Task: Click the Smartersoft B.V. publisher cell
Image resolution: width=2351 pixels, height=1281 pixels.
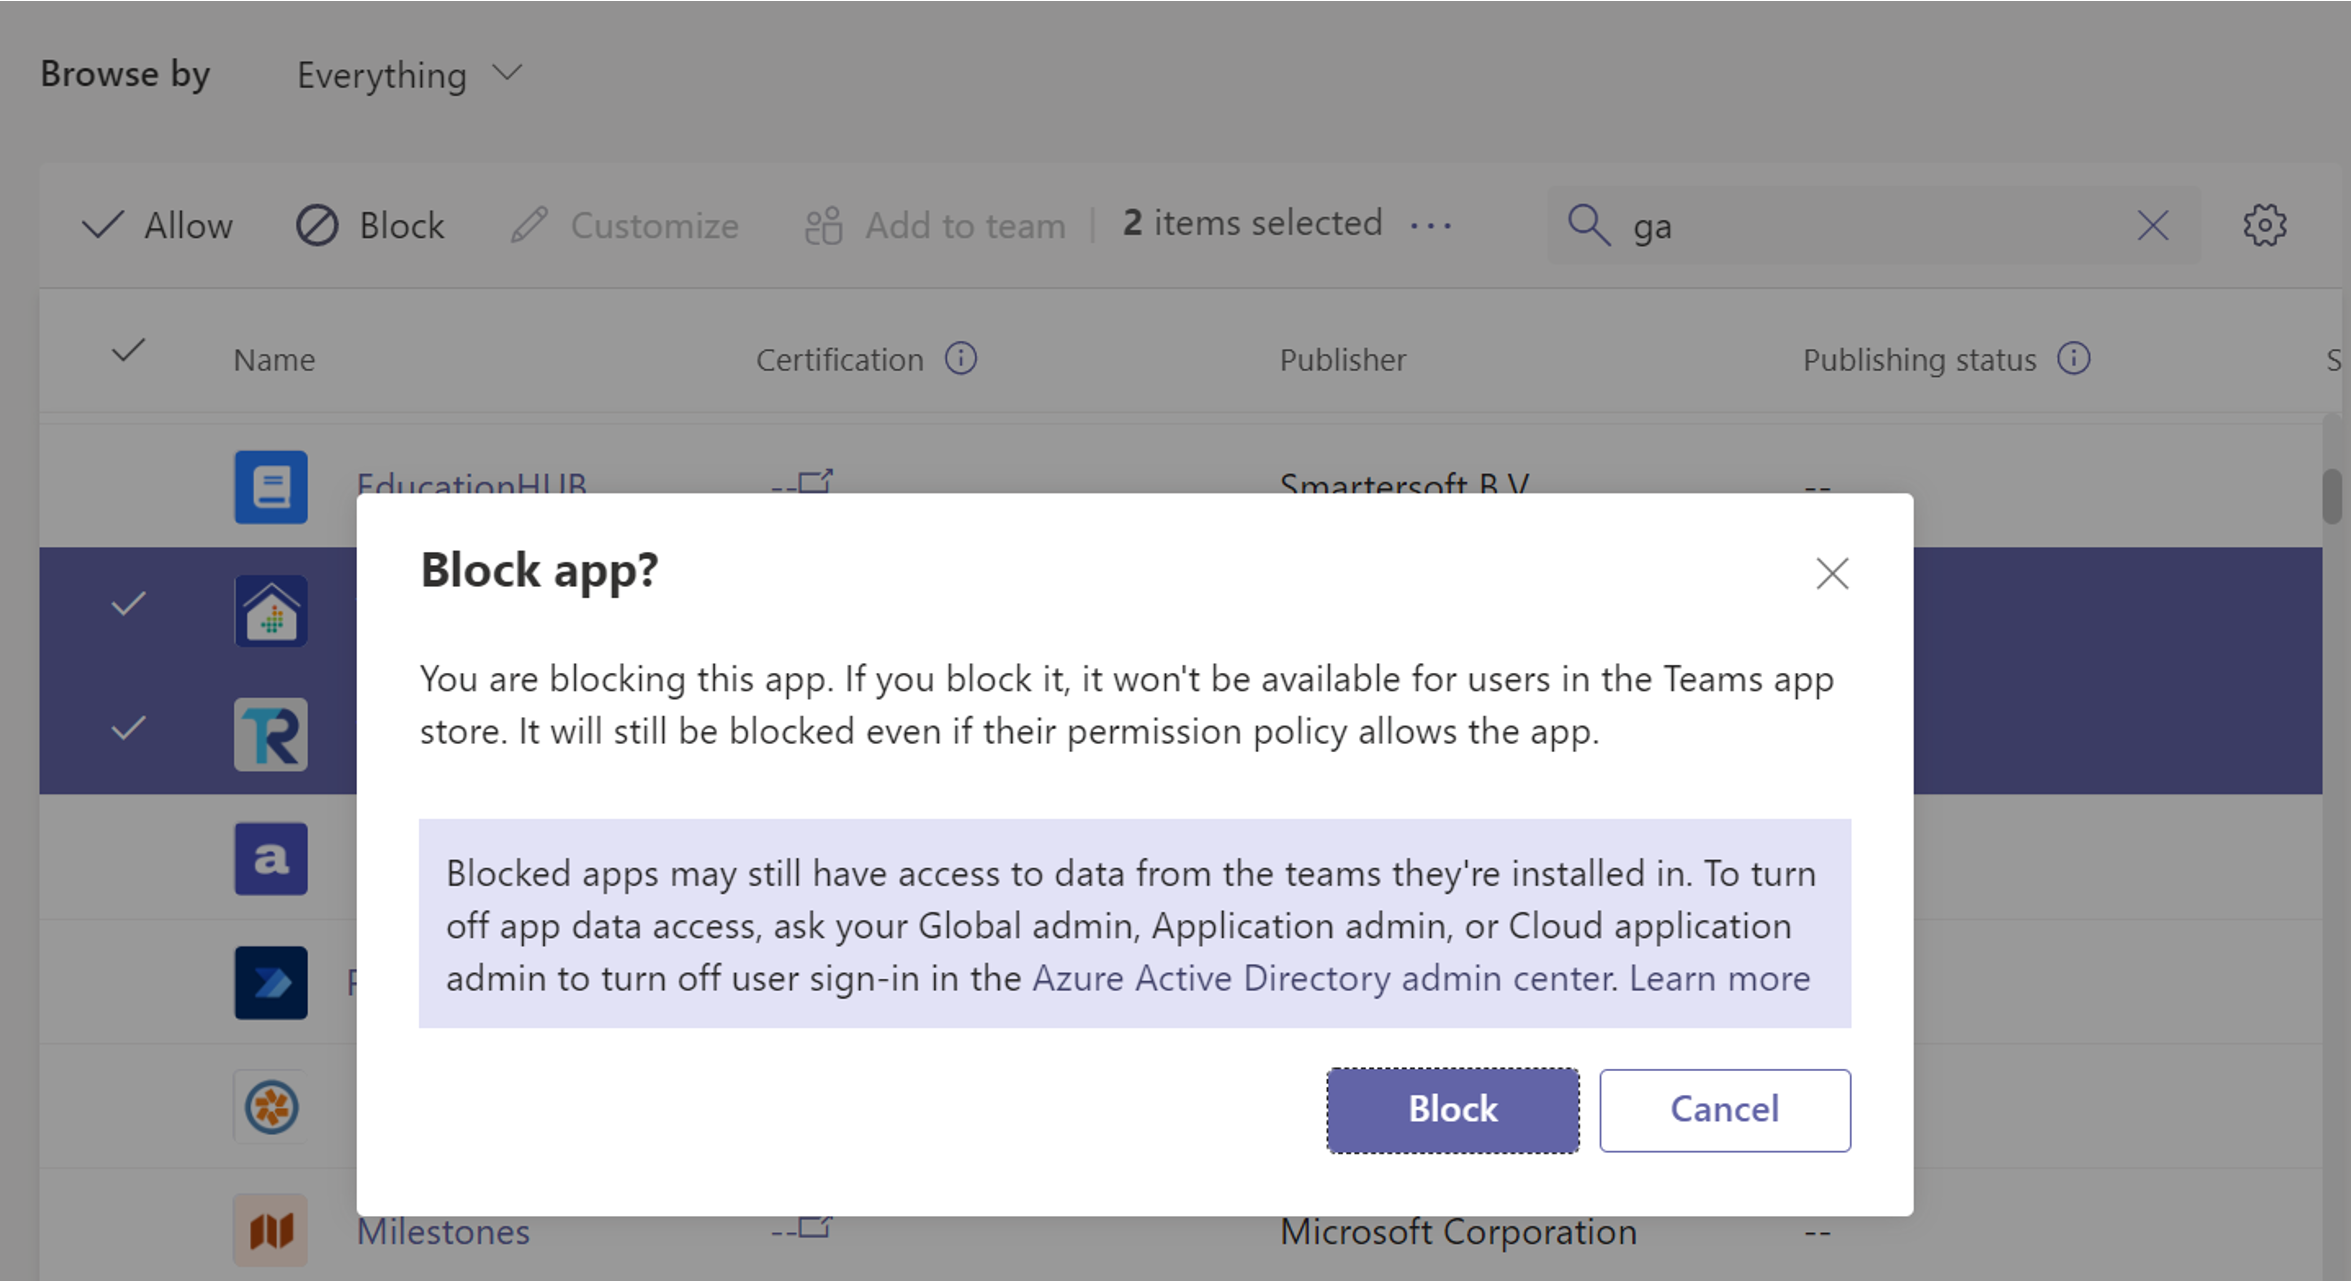Action: [x=1404, y=482]
